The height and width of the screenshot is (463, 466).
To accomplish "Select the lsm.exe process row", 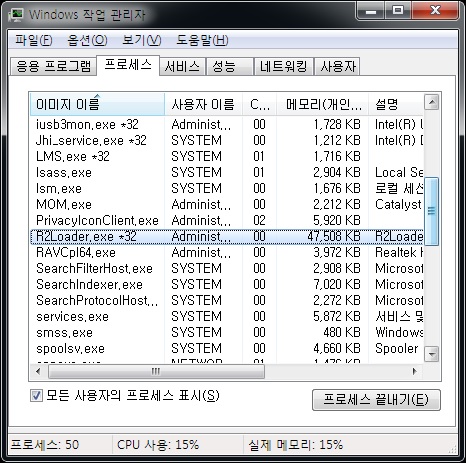I will tap(227, 189).
